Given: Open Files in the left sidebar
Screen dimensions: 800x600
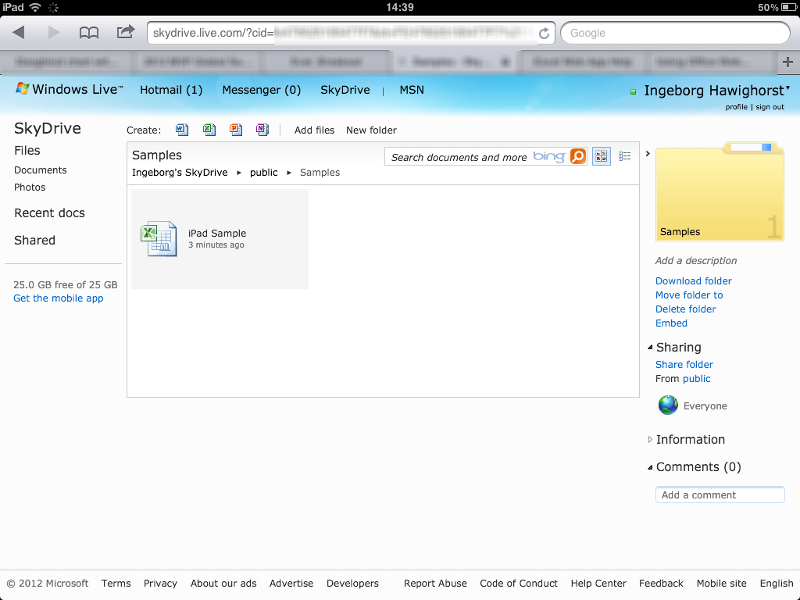Looking at the screenshot, I should [27, 151].
